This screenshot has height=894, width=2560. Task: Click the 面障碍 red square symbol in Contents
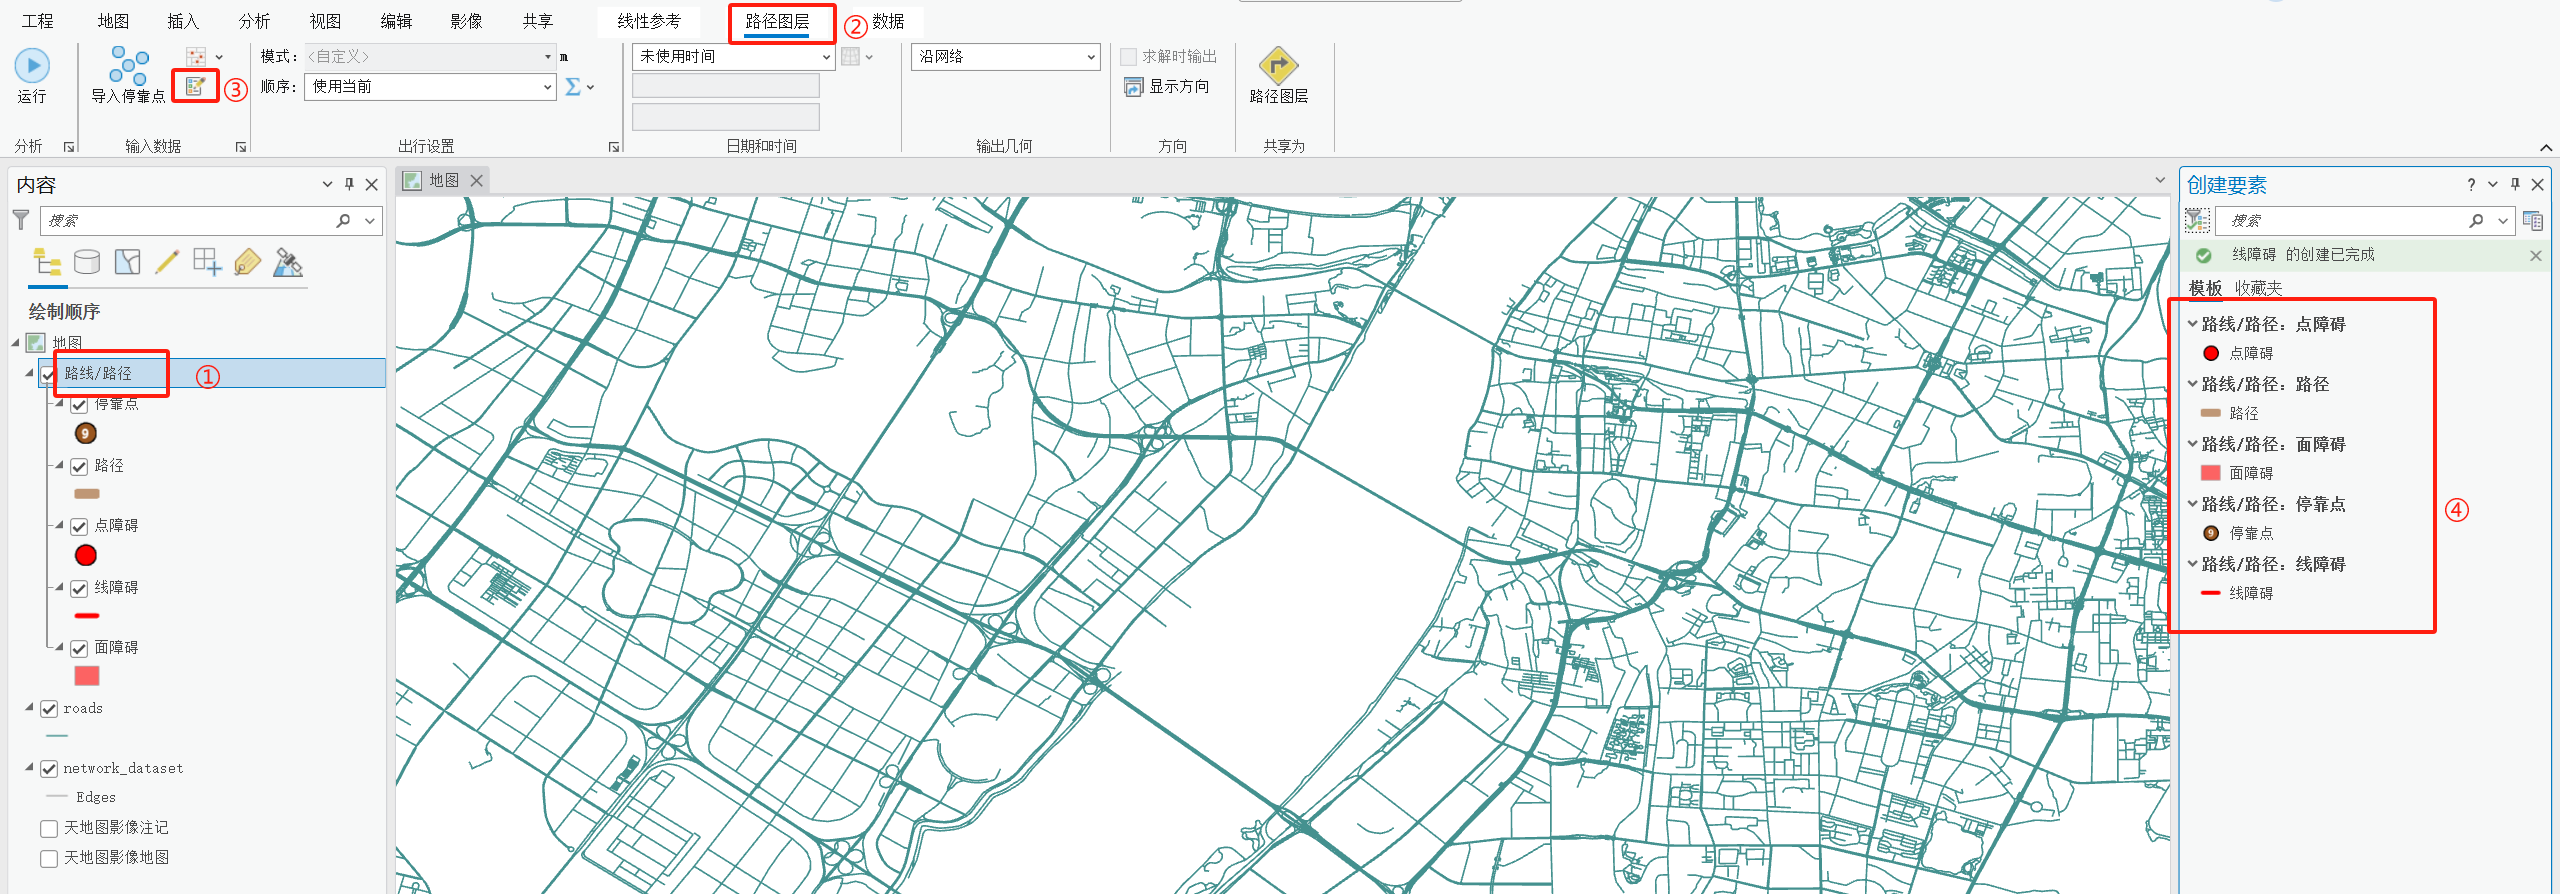(x=87, y=676)
